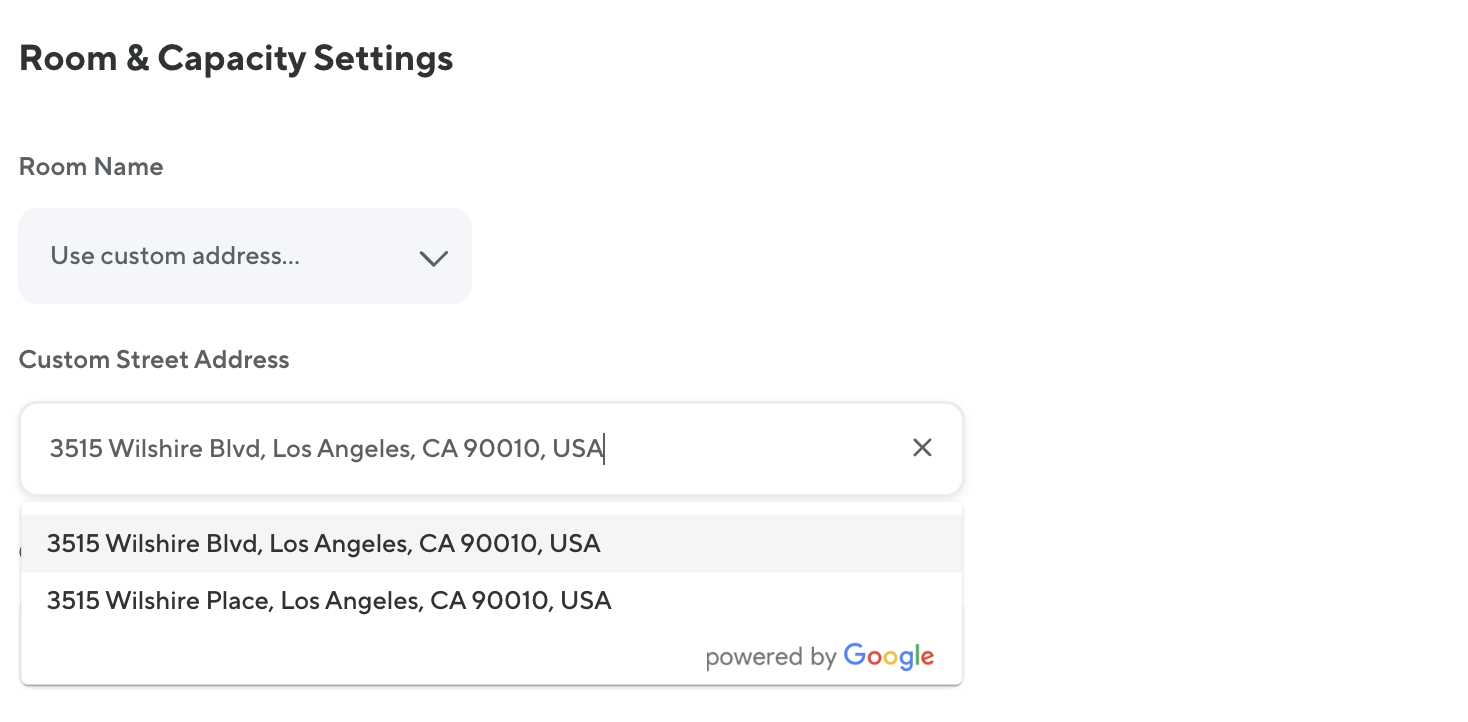Expand the Room Name chevron arrow
This screenshot has height=722, width=1468.
[433, 258]
